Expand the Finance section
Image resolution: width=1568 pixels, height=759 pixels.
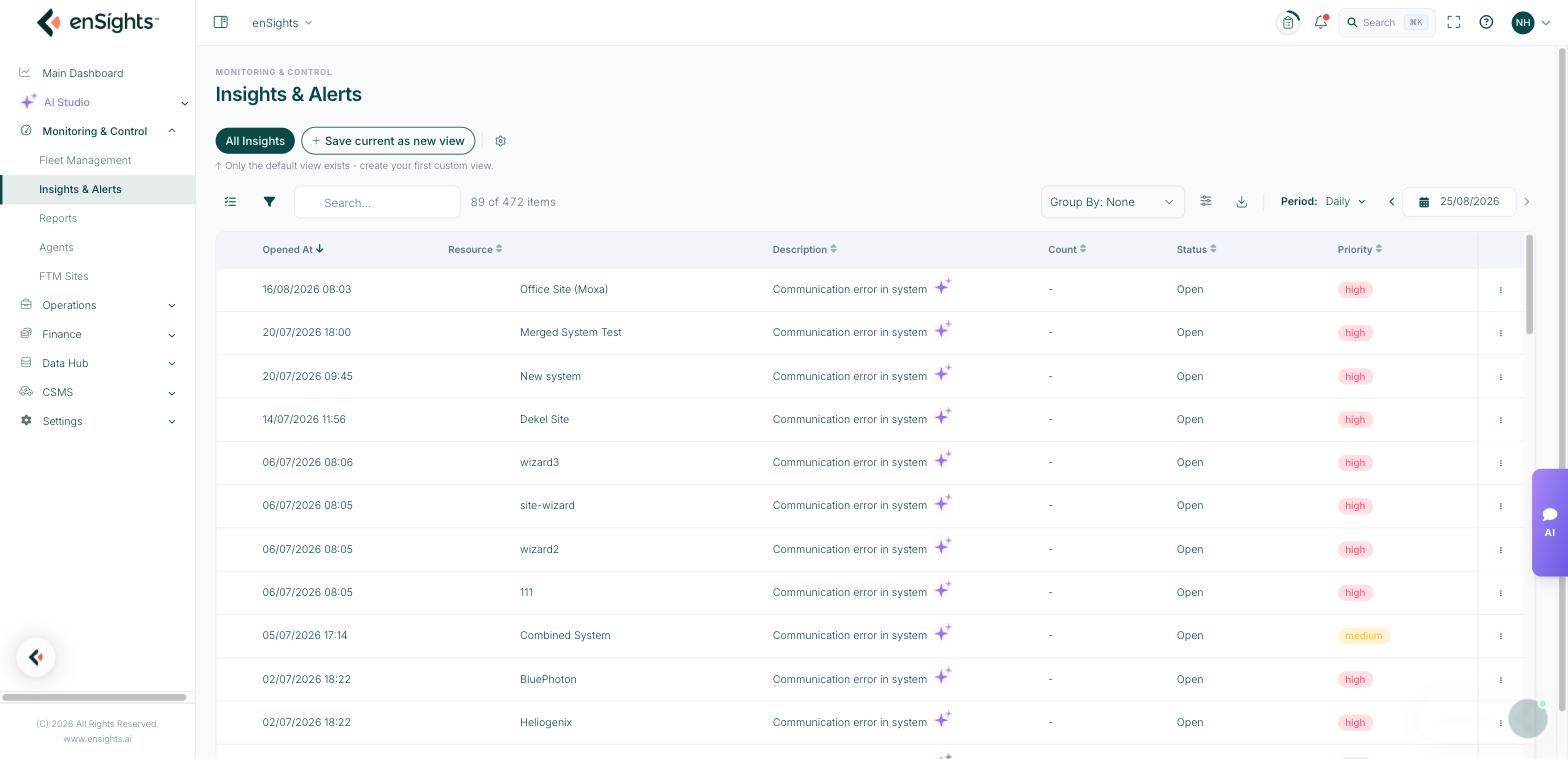coord(97,334)
